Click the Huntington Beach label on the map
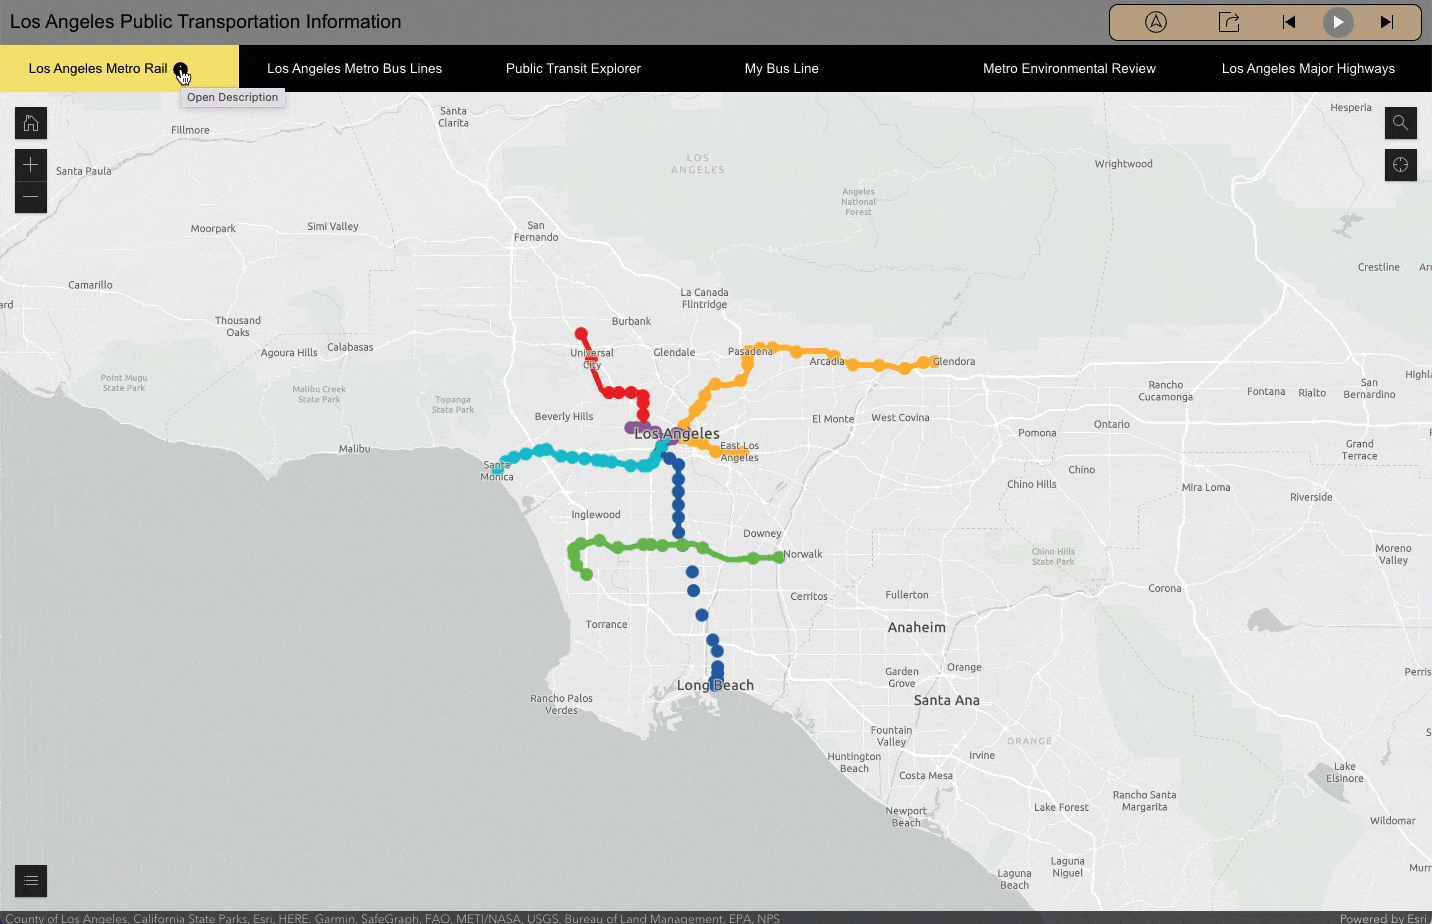Viewport: 1432px width, 924px height. (854, 763)
